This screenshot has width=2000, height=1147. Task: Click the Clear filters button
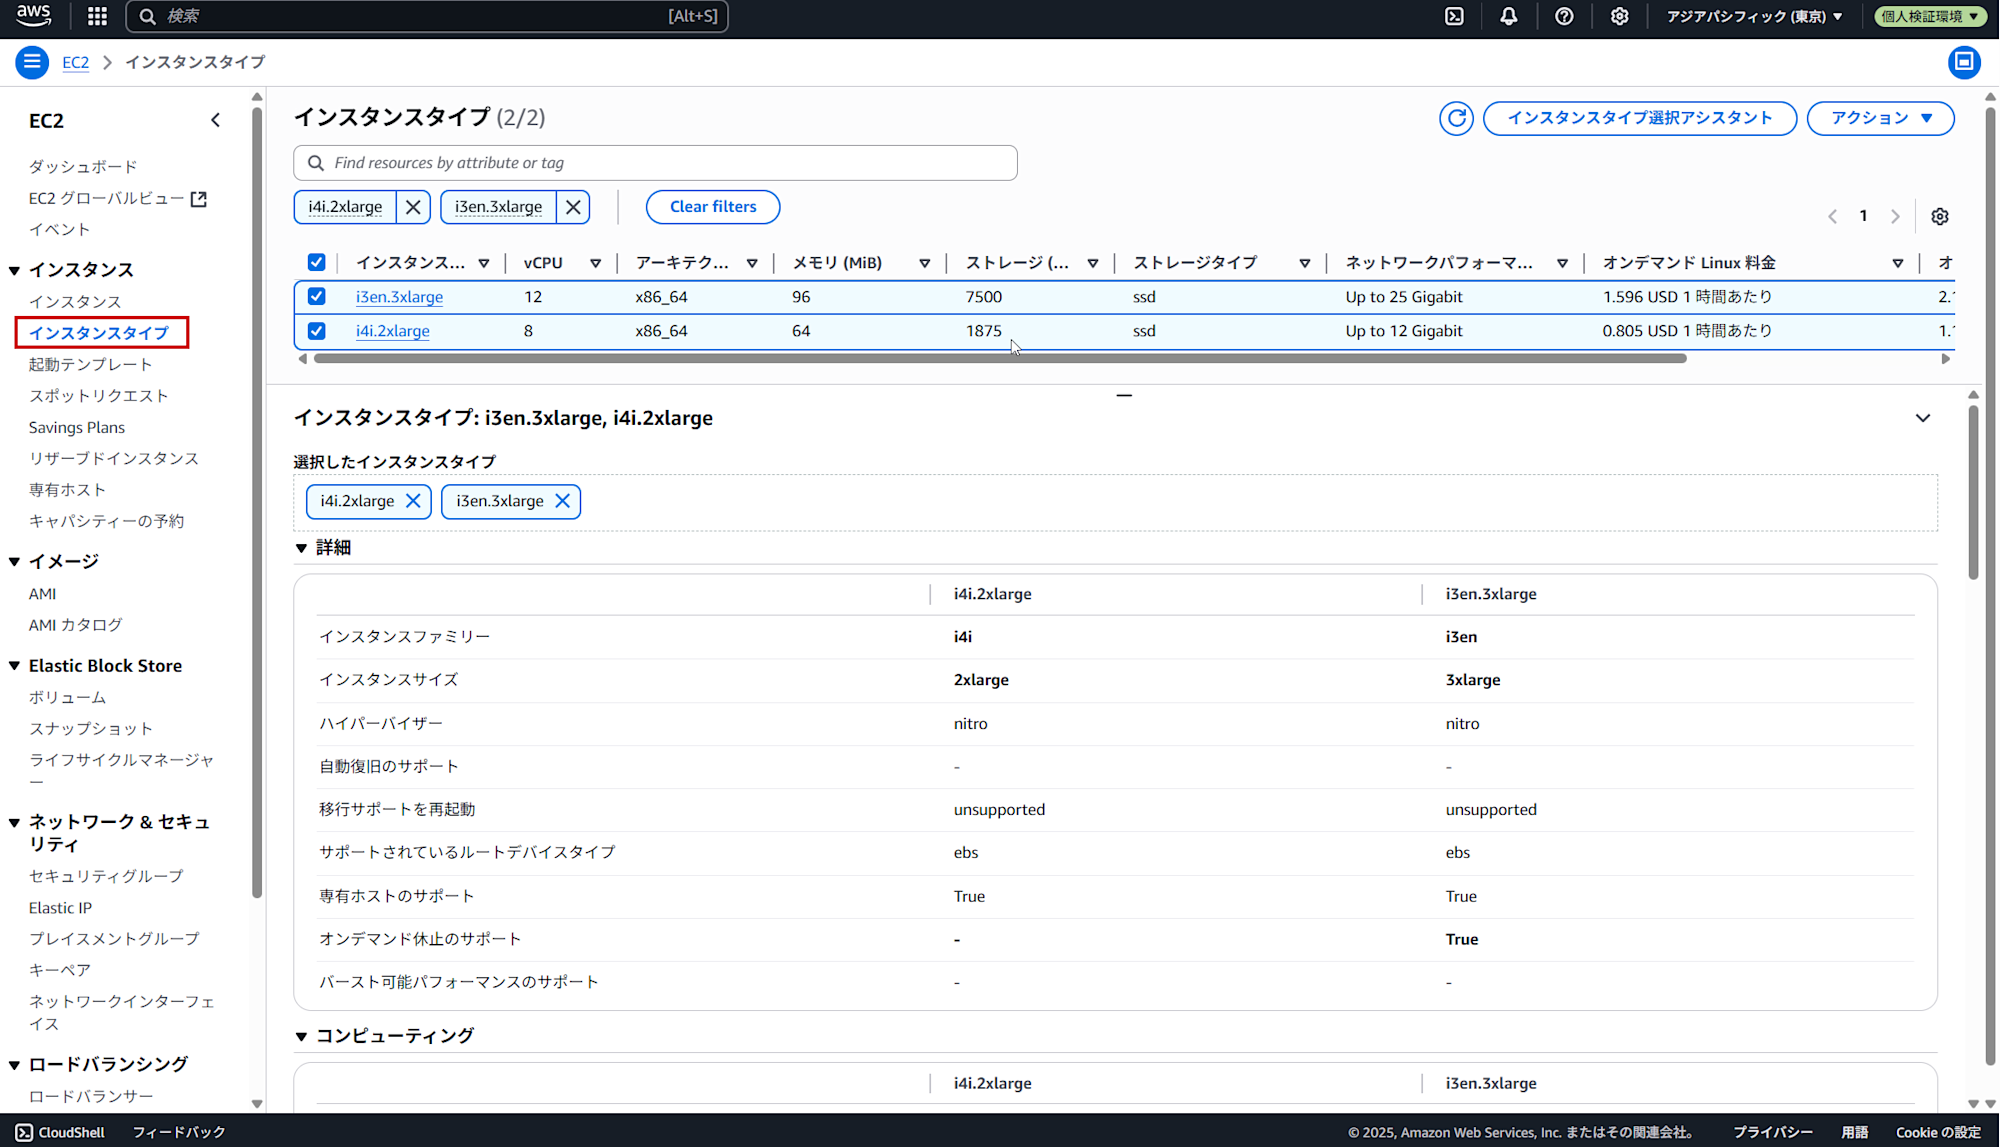click(713, 207)
